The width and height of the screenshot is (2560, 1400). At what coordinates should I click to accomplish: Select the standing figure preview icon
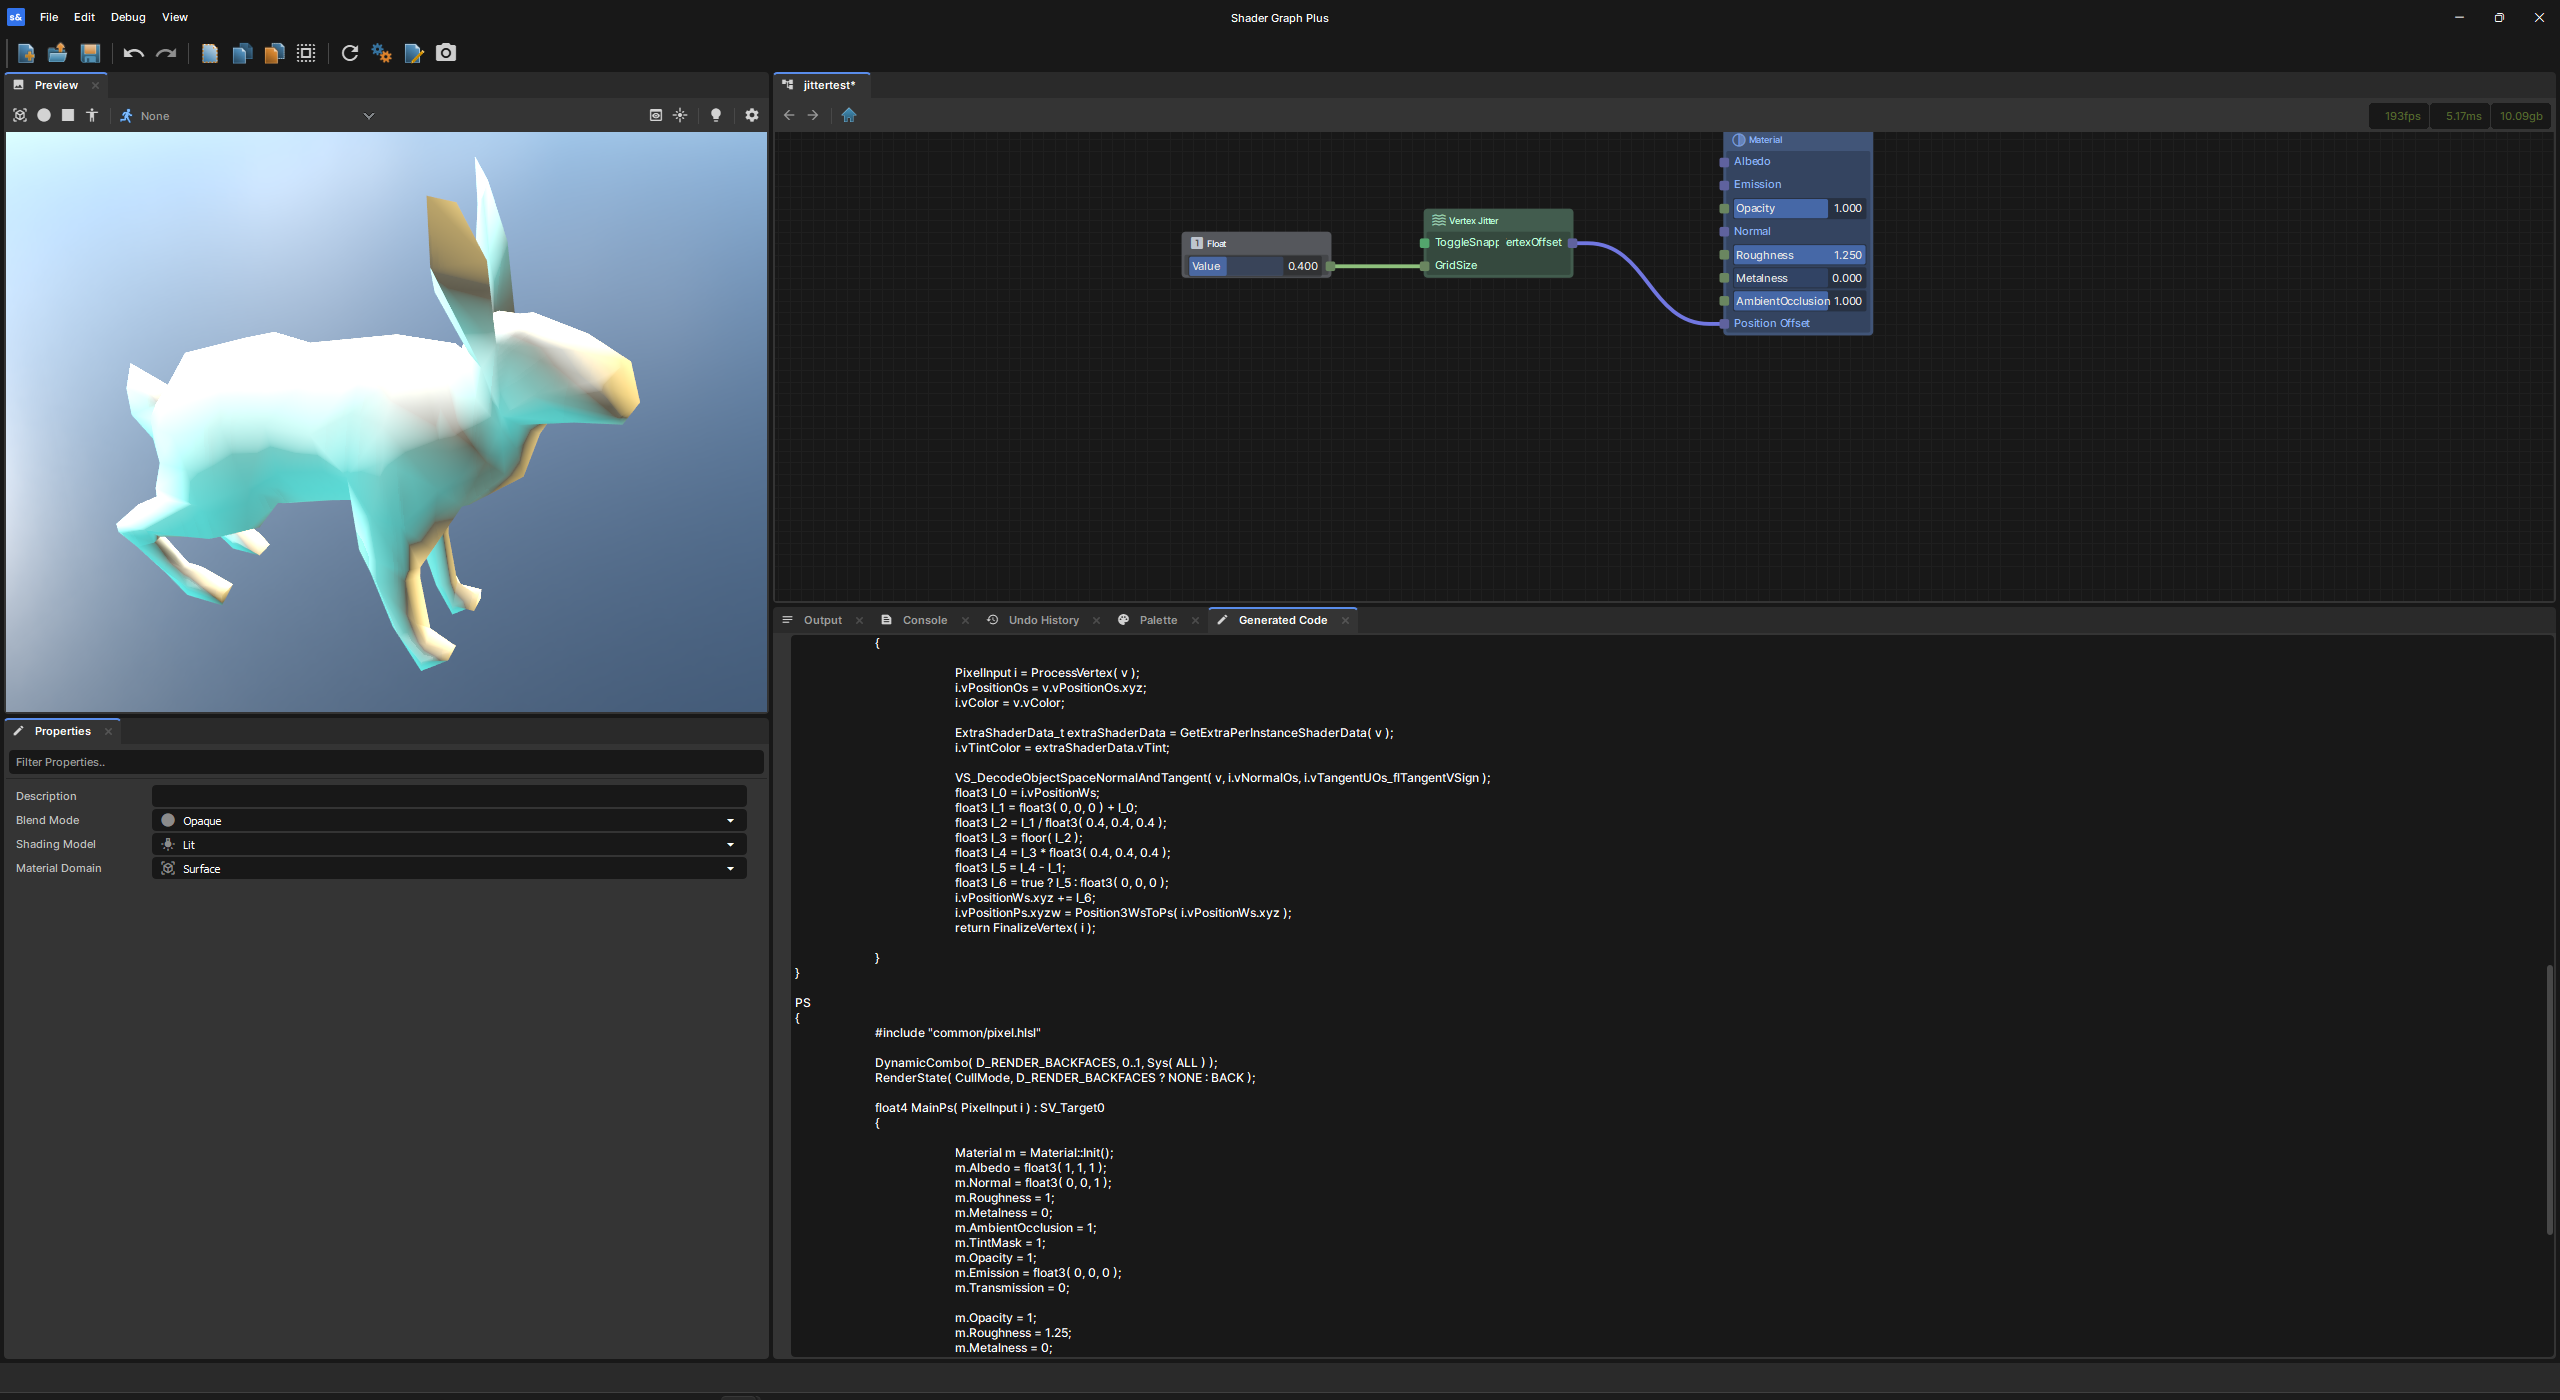click(x=92, y=115)
